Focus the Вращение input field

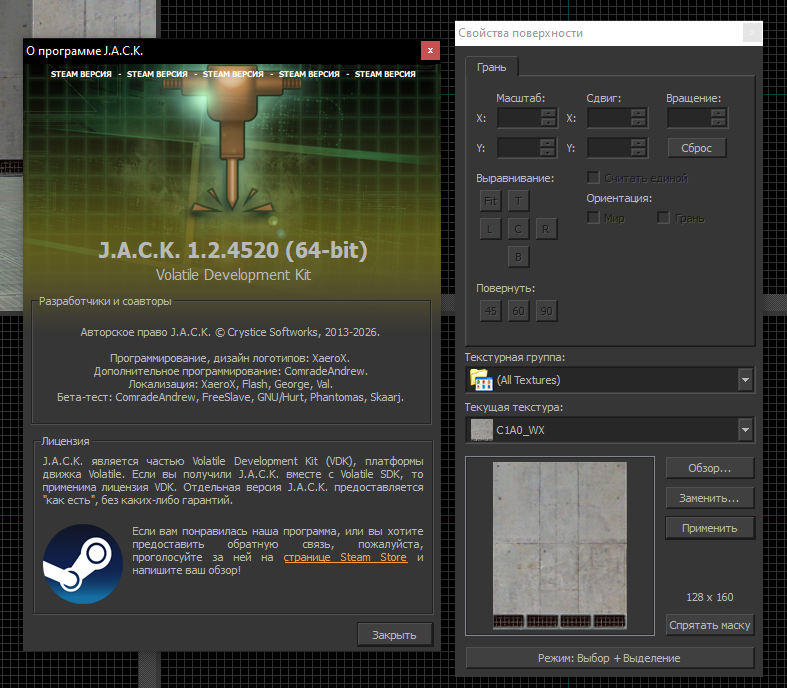point(690,118)
